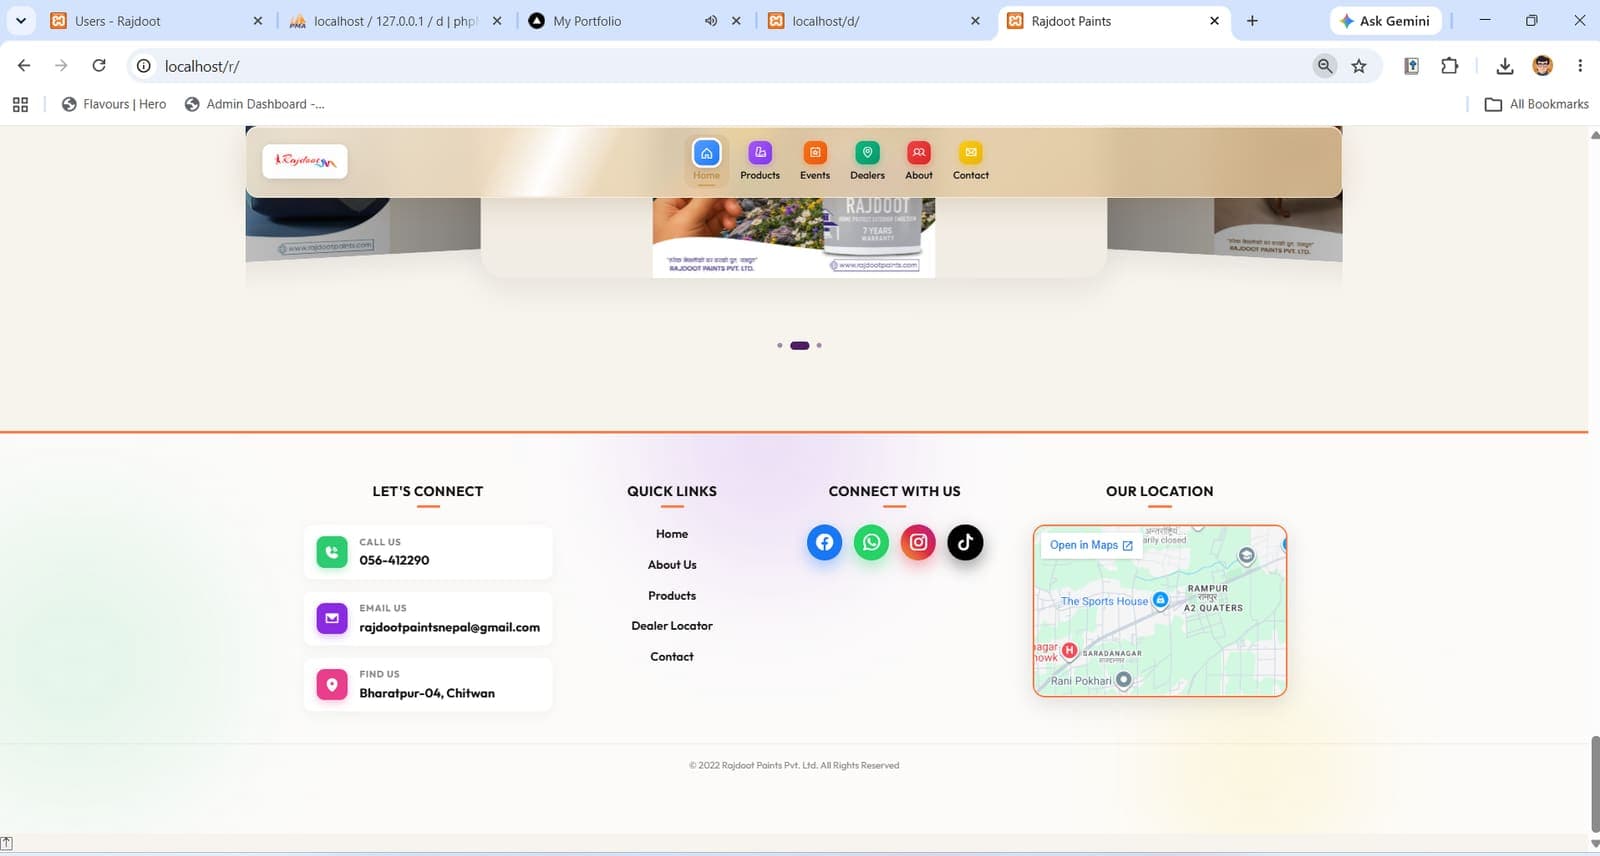Open the Dealers nav icon

[x=867, y=152]
